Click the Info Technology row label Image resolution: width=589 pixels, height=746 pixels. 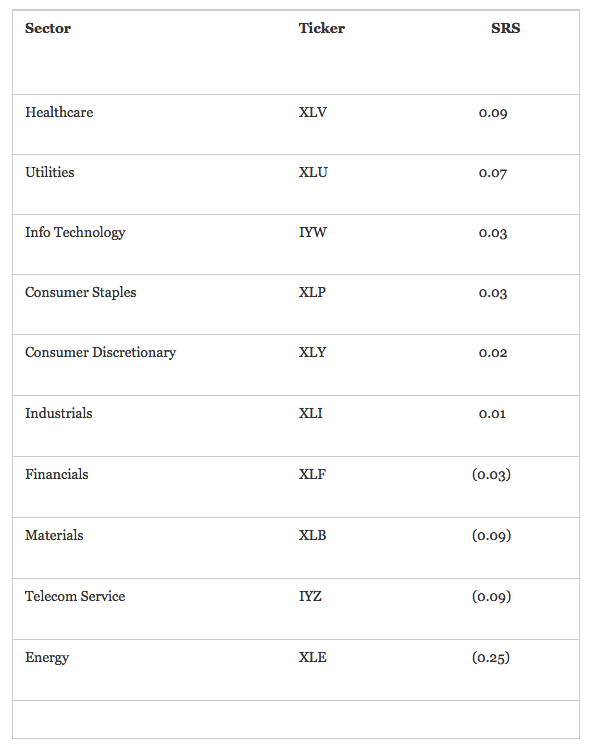tap(75, 233)
